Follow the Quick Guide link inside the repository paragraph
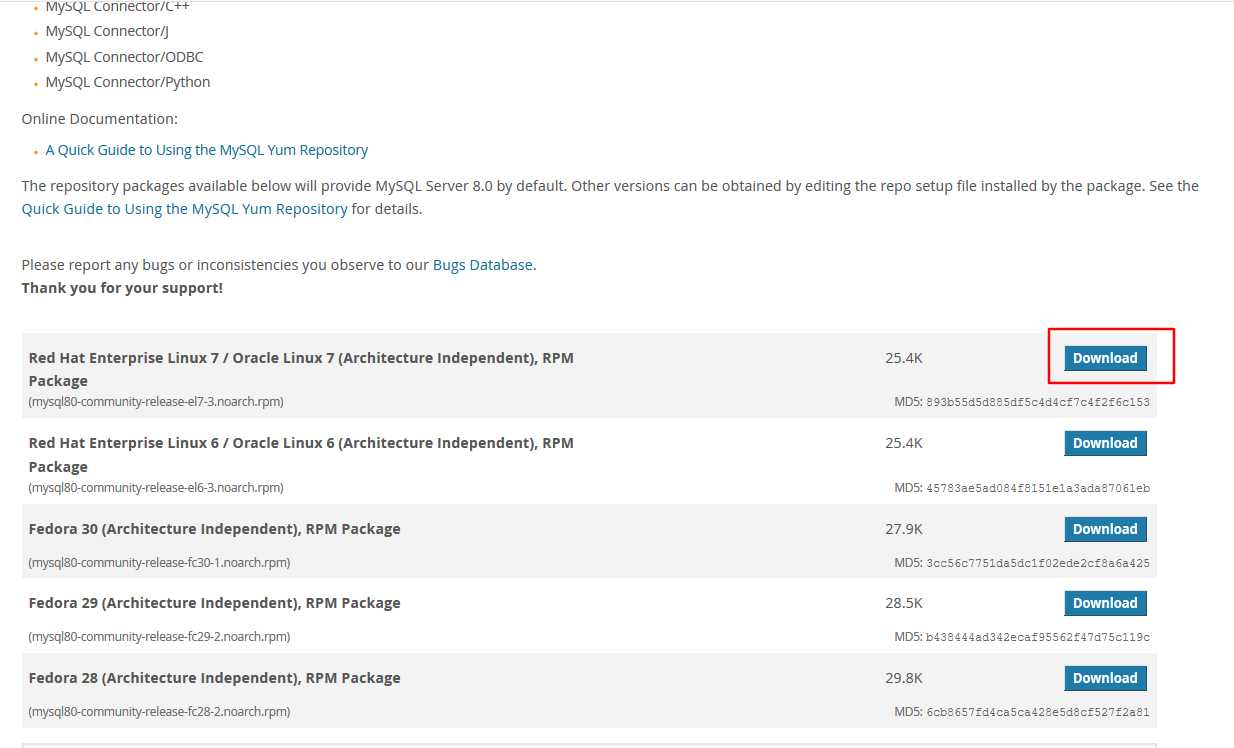 [185, 209]
